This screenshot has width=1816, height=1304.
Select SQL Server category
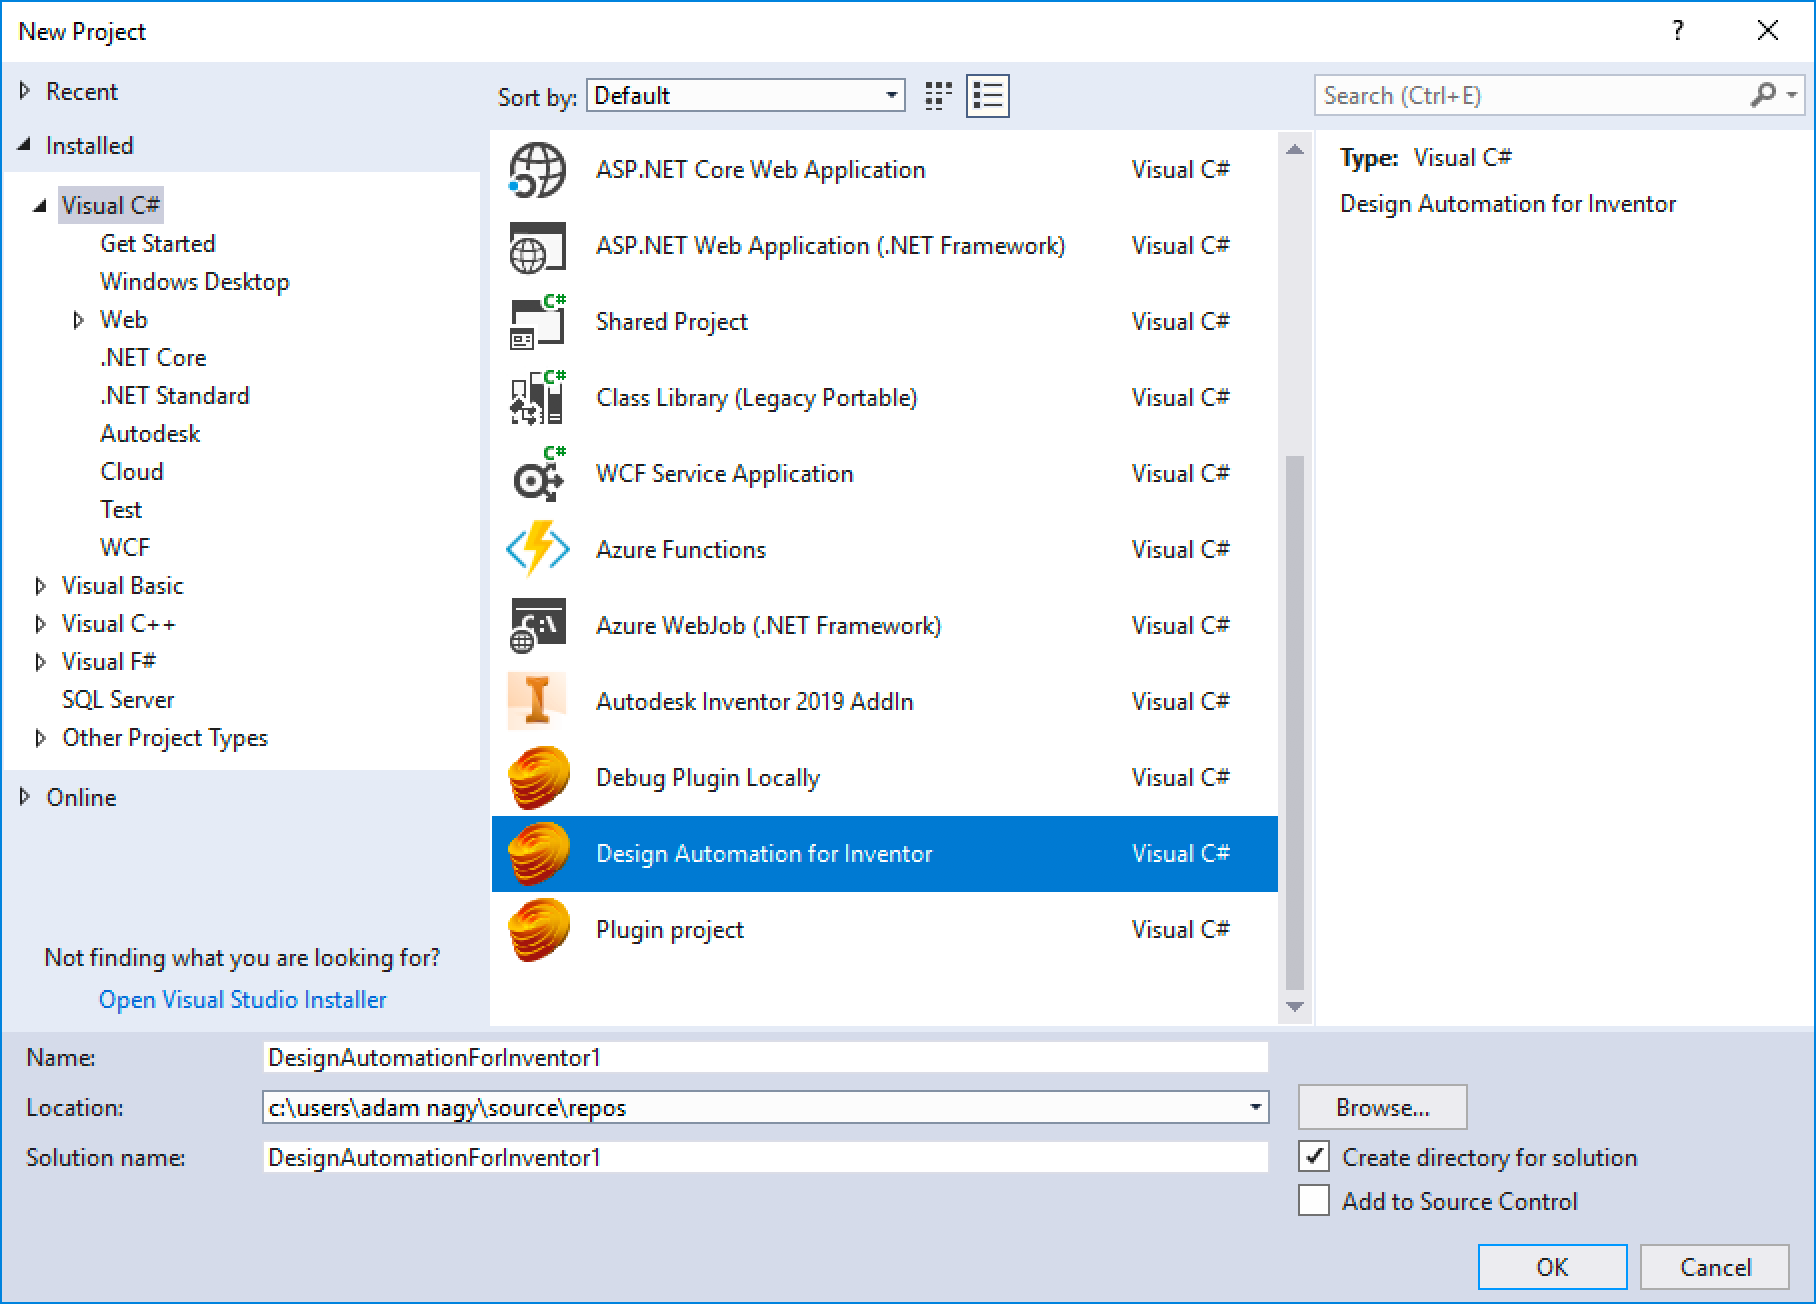click(118, 699)
